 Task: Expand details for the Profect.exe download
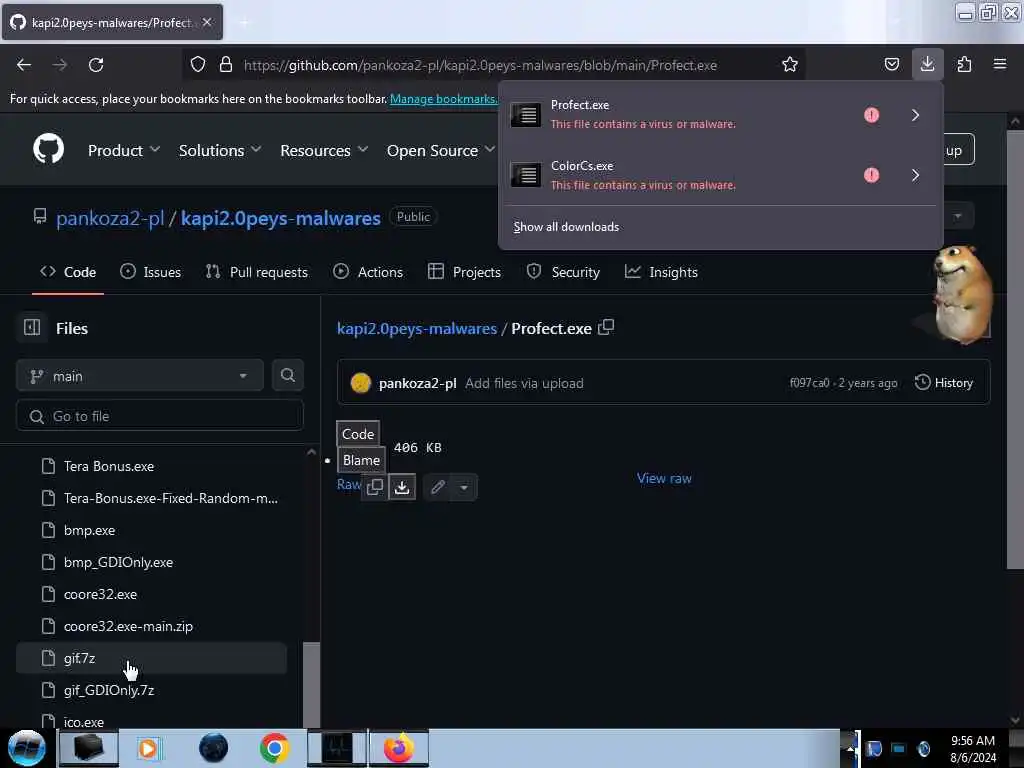(916, 115)
